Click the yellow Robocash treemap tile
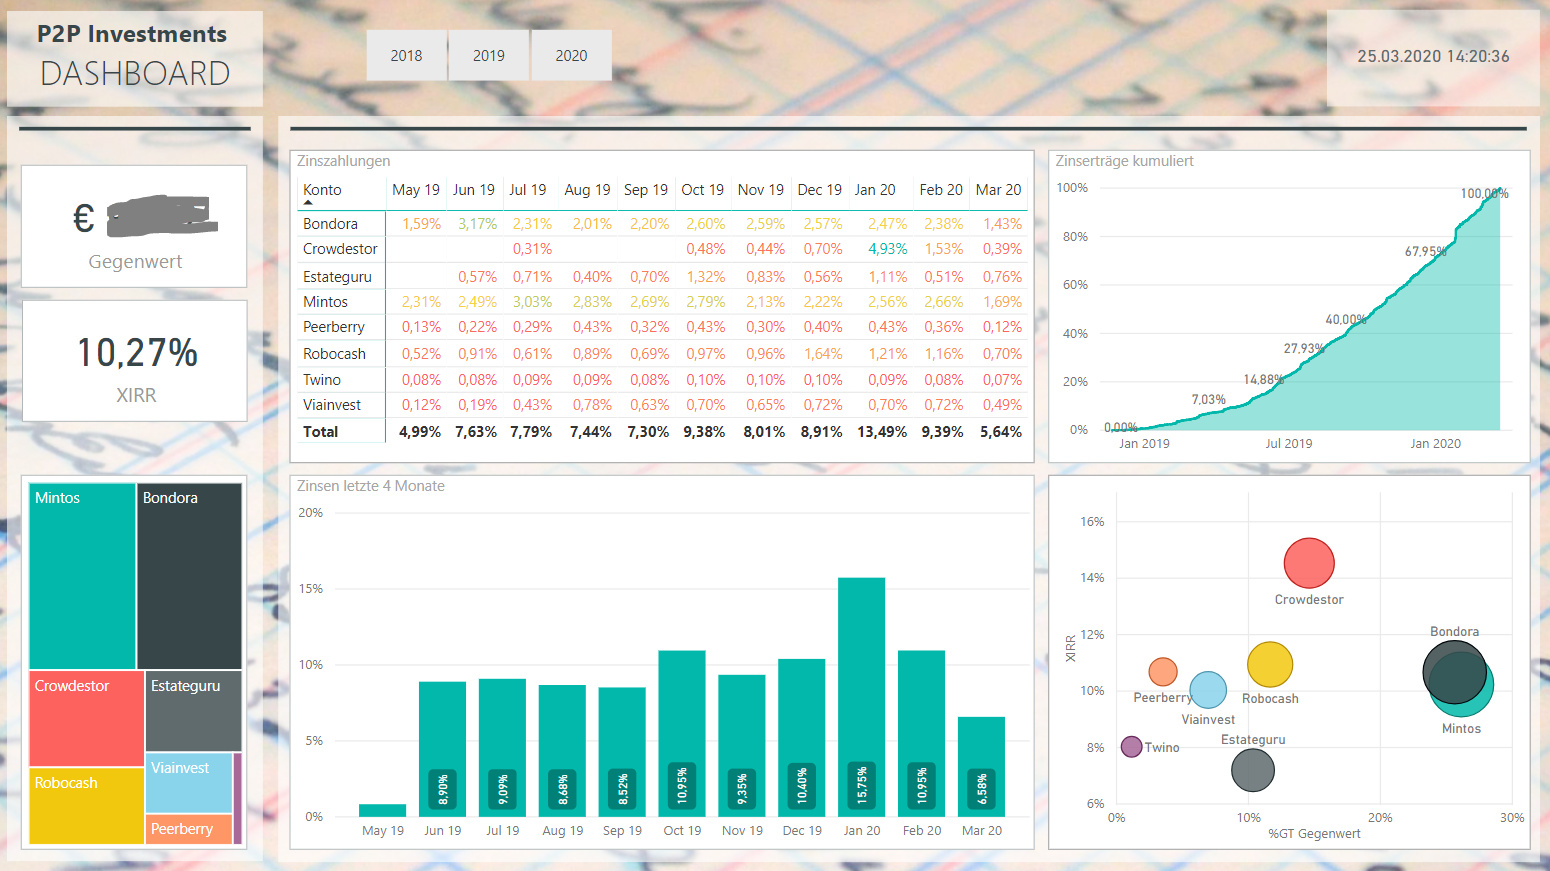Screen dimensions: 1550x871 (x=87, y=806)
